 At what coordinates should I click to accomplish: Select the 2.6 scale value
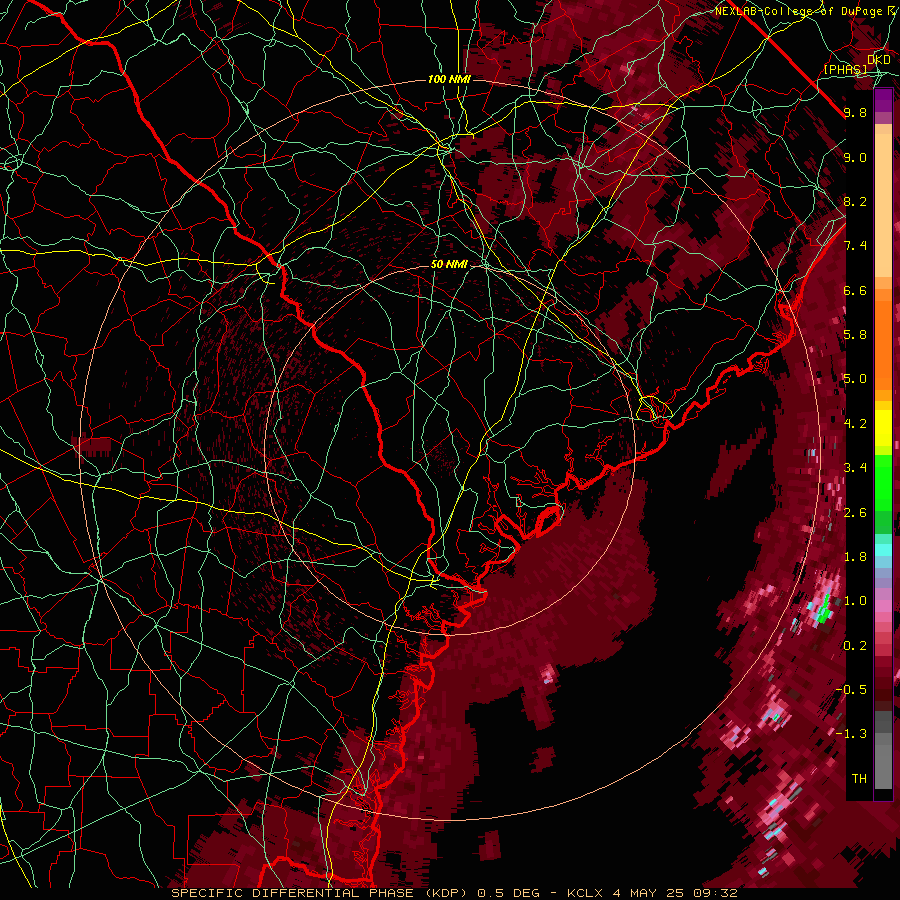[855, 513]
